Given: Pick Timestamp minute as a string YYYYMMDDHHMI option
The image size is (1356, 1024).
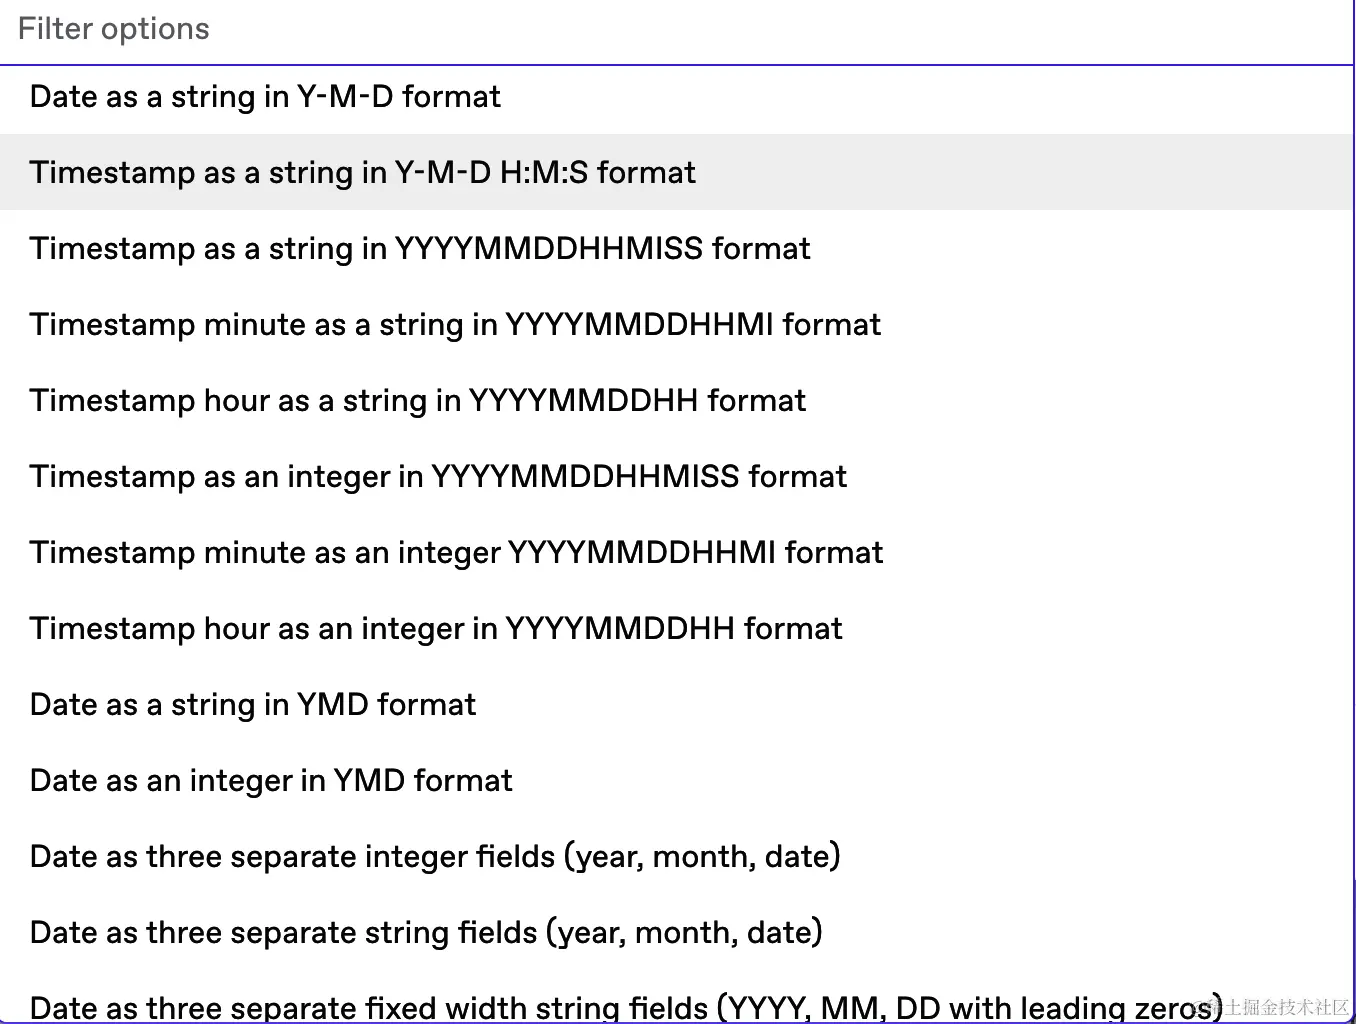Looking at the screenshot, I should [x=455, y=325].
